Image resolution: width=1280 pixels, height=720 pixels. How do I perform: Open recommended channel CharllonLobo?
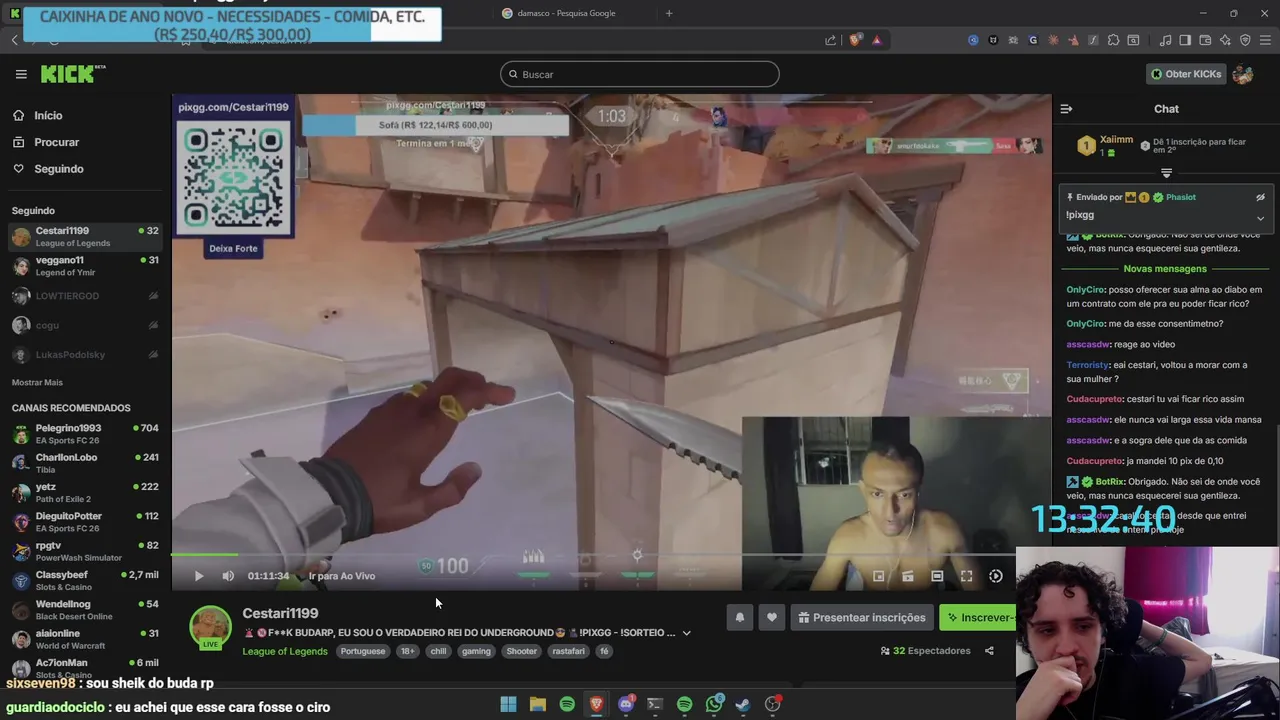click(85, 463)
